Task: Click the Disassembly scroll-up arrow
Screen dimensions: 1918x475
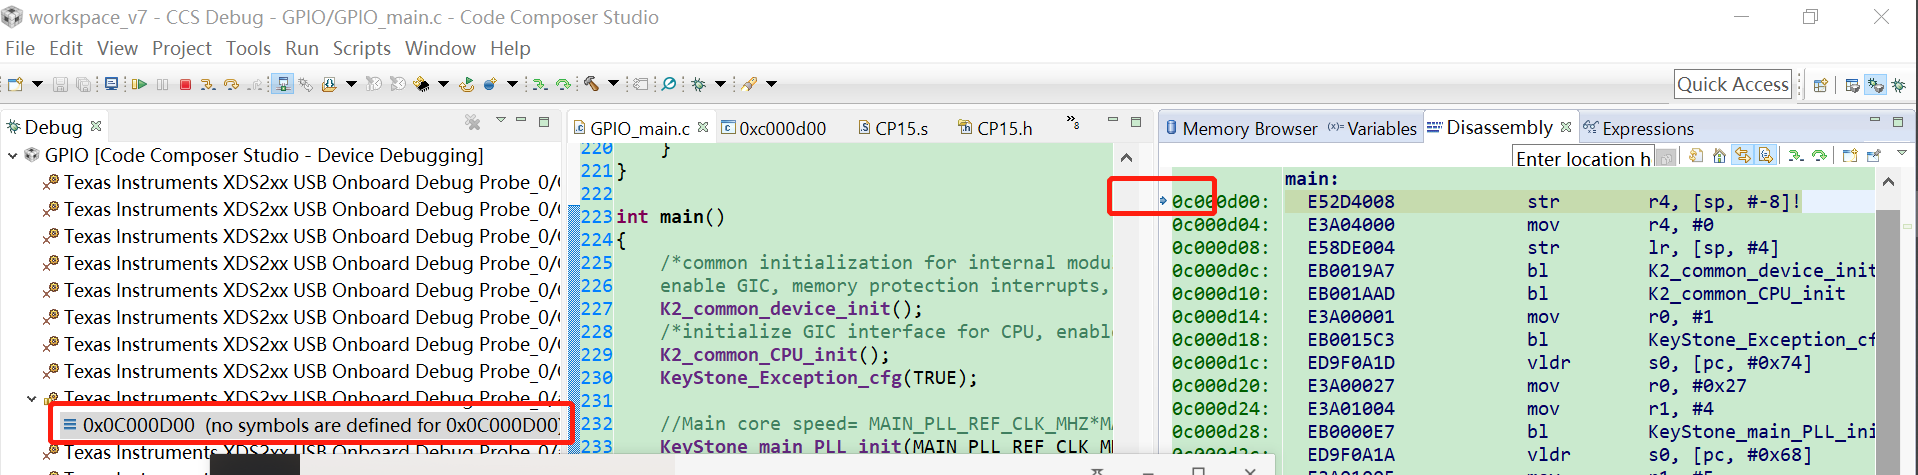Action: (x=1888, y=181)
